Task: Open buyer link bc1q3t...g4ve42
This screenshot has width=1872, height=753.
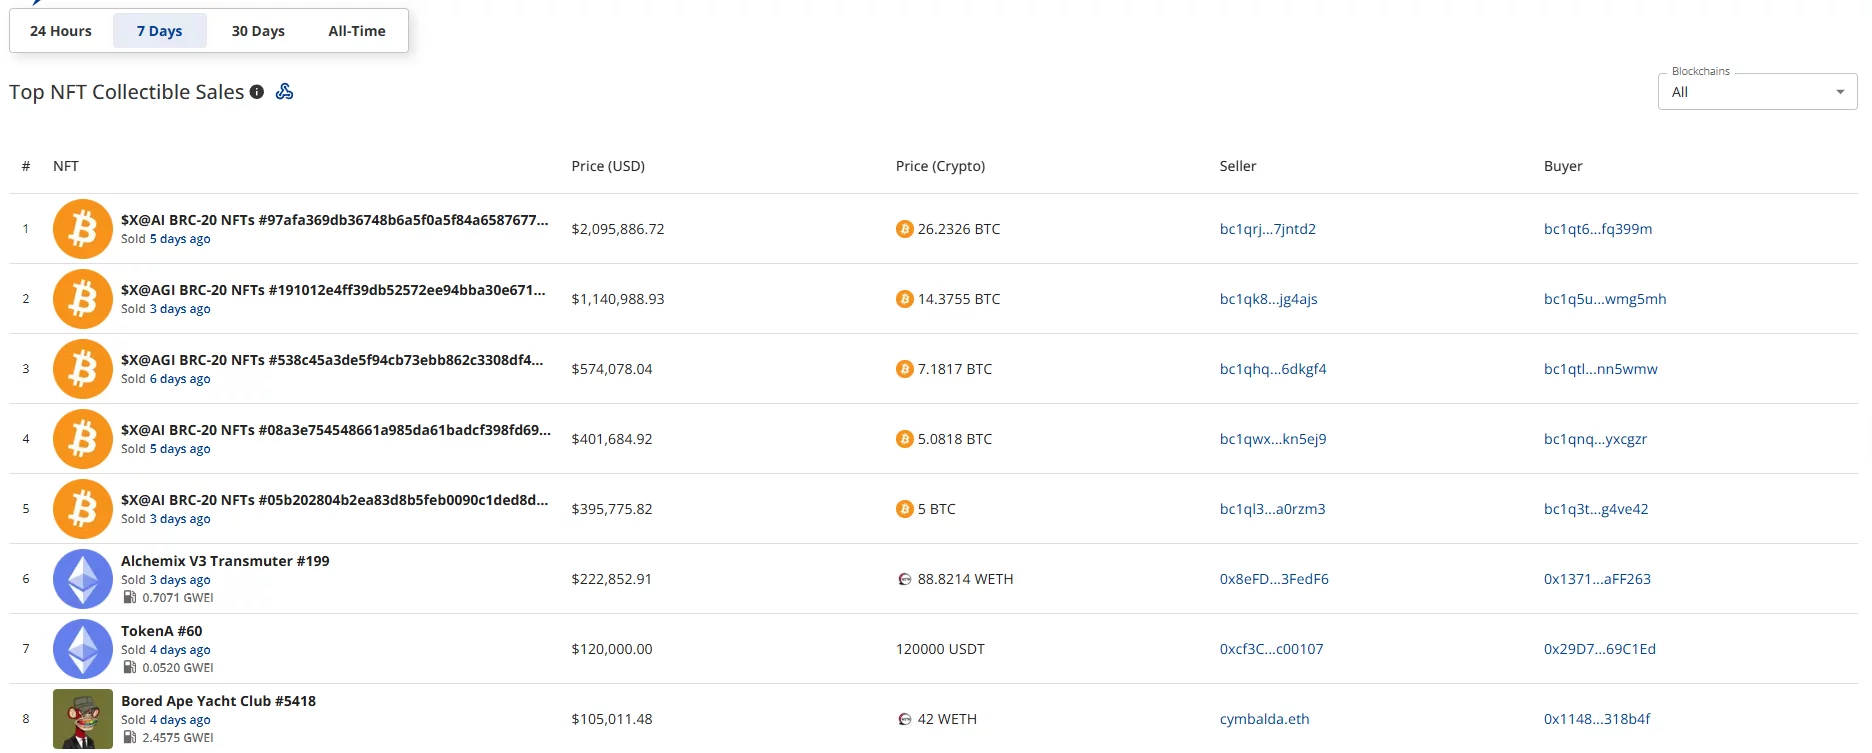Action: pos(1596,509)
